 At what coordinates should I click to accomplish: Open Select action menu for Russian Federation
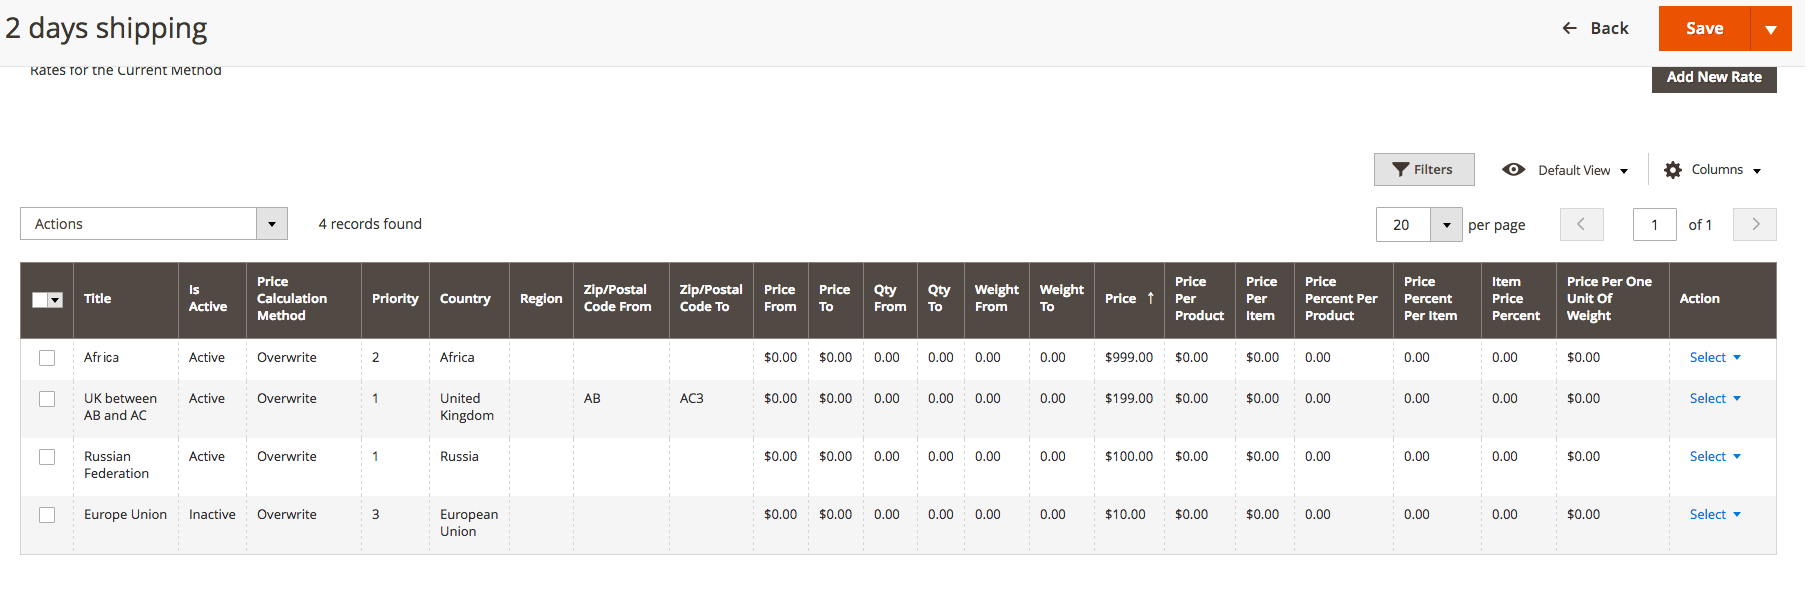tap(1714, 457)
